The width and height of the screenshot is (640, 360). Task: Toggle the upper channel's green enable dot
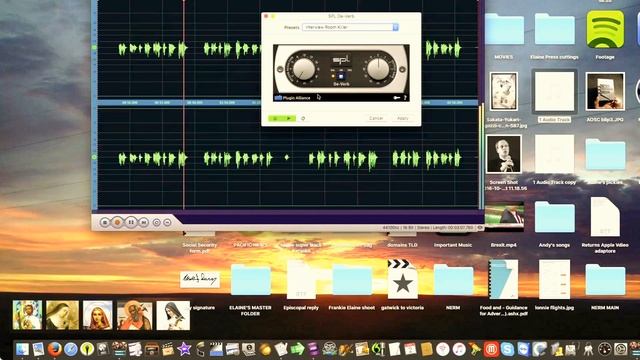(x=94, y=47)
